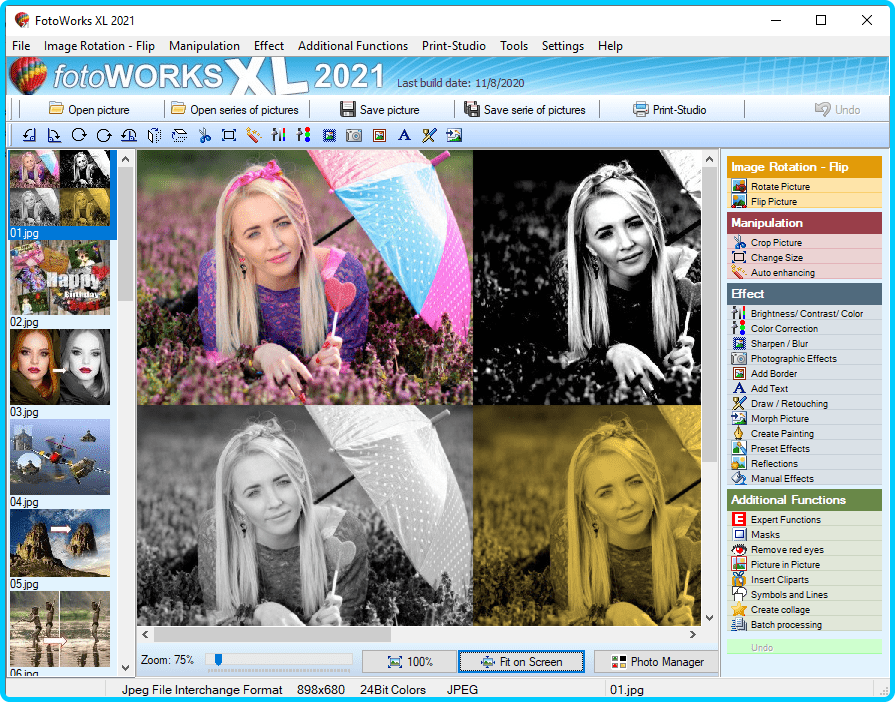
Task: Click the camera icon in the toolbar
Action: 354,135
